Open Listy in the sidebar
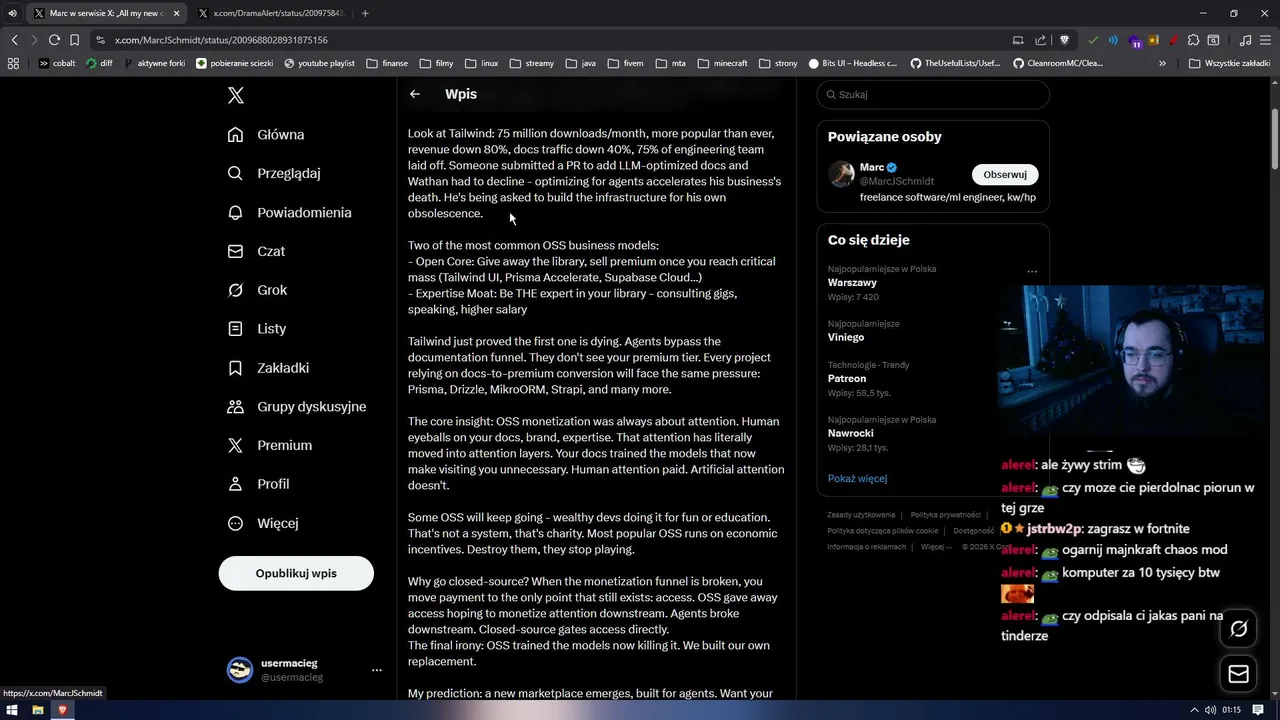Screen dimensions: 1280x720 click(256, 329)
